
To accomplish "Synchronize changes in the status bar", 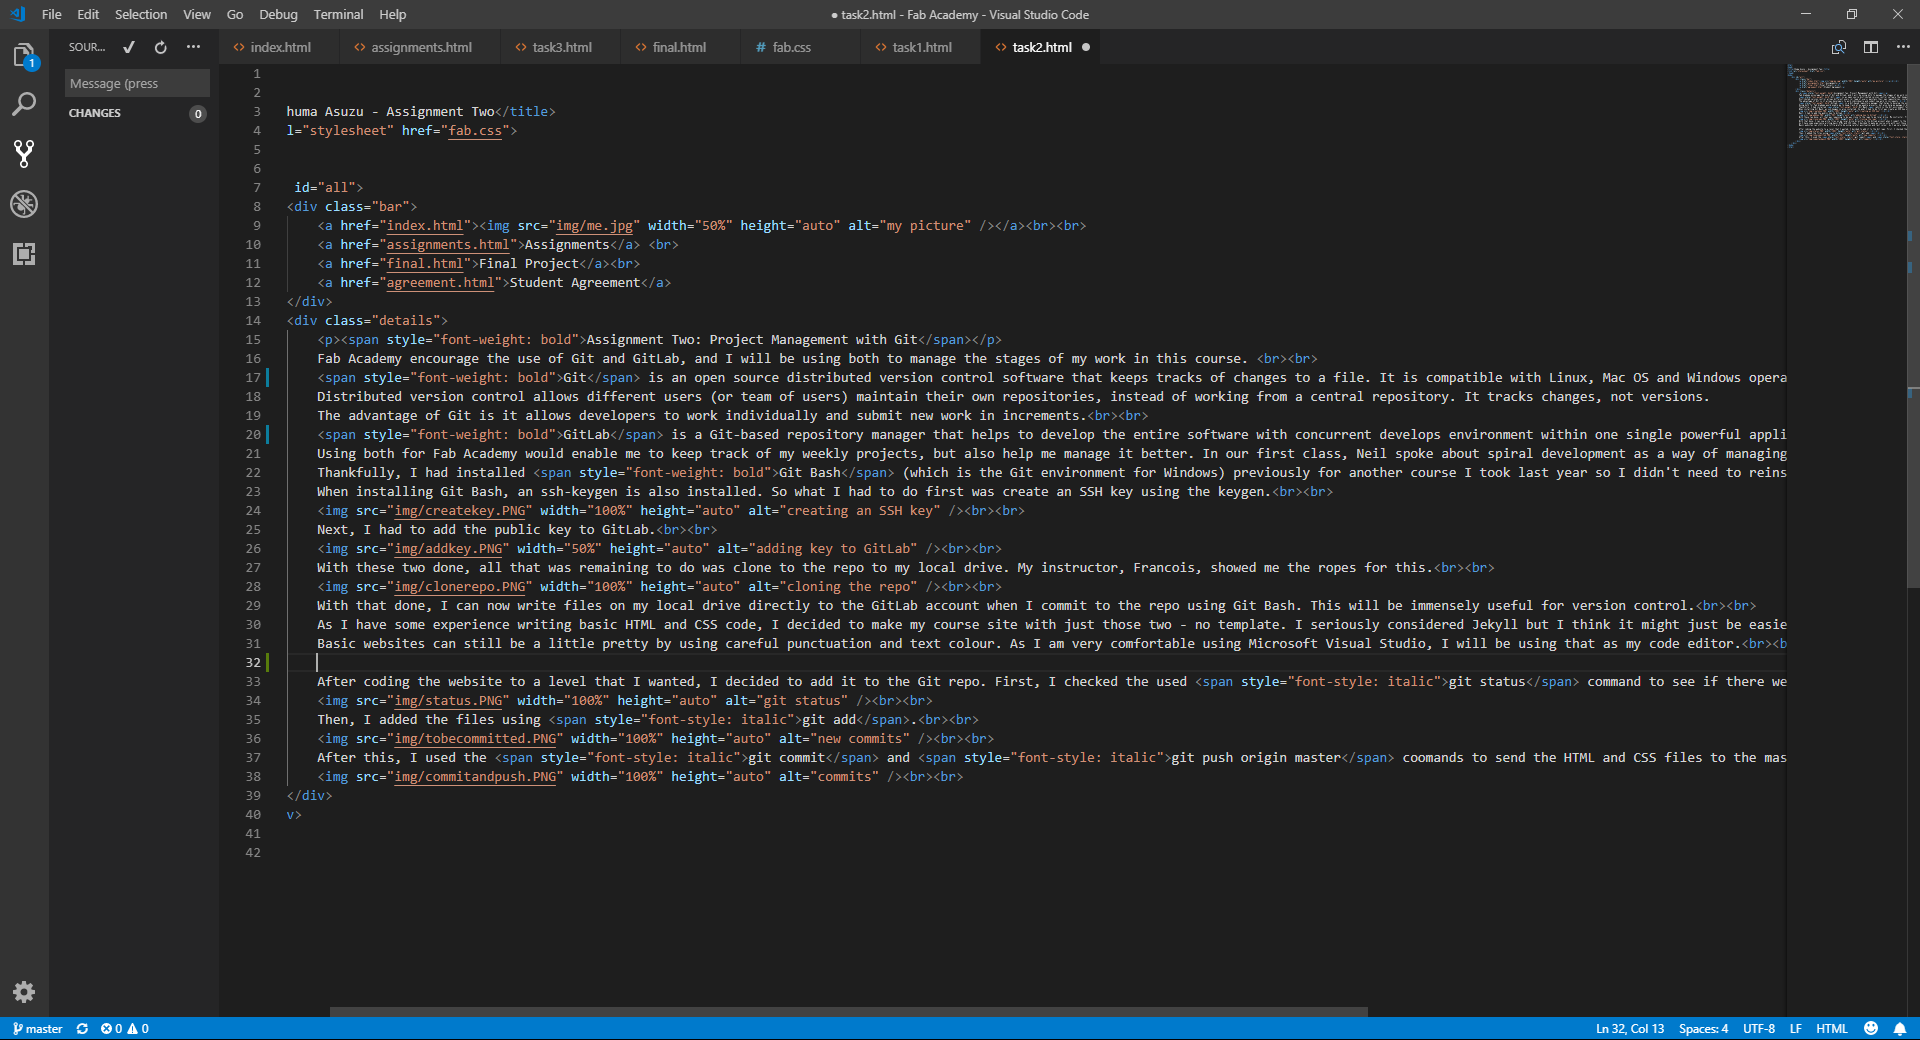I will 82,1028.
